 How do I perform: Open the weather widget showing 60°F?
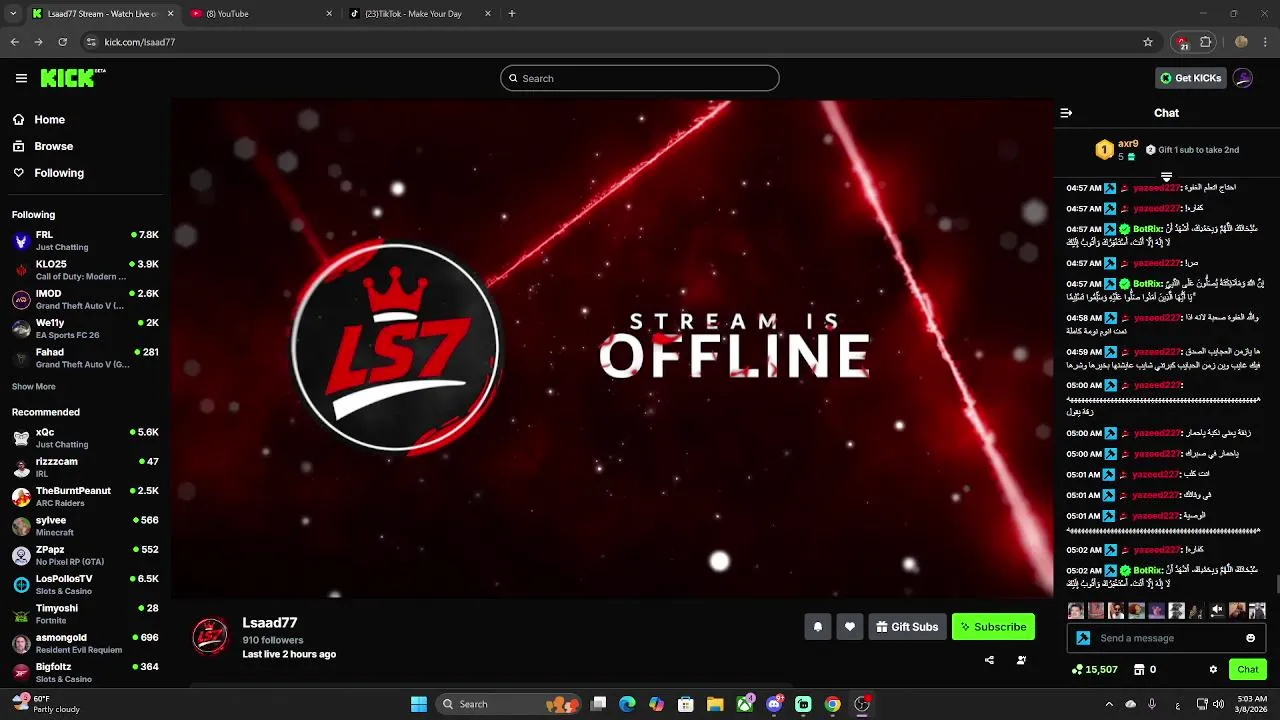pyautogui.click(x=45, y=704)
